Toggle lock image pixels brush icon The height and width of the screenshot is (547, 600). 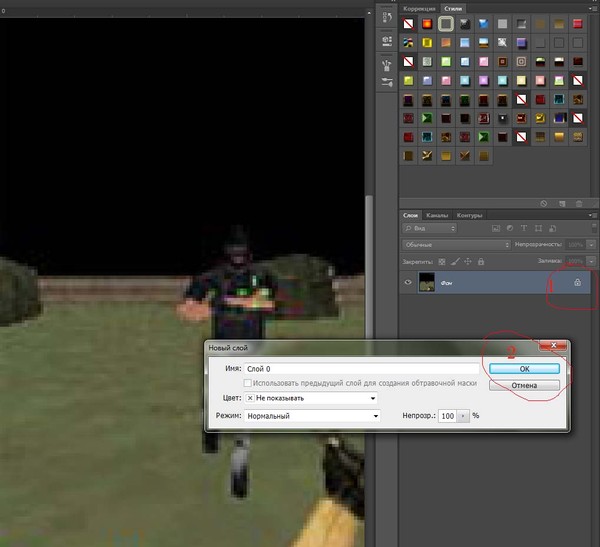(x=455, y=261)
